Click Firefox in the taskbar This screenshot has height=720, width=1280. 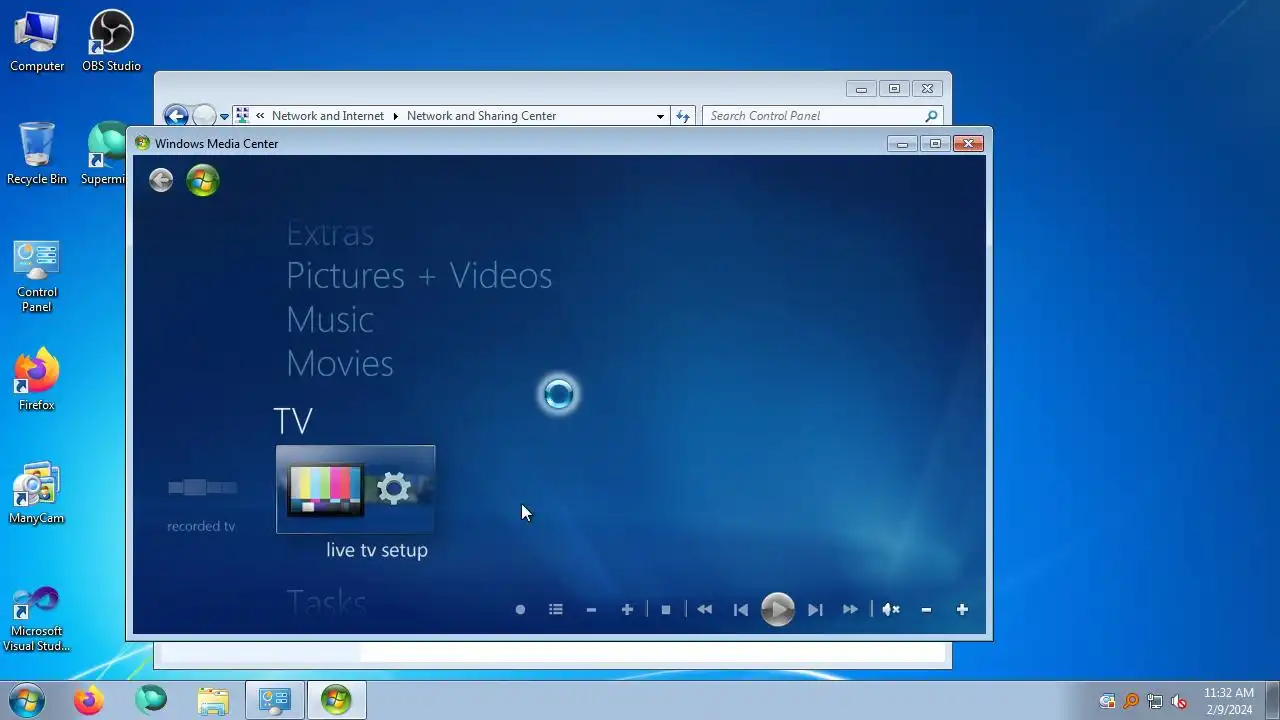(x=89, y=700)
